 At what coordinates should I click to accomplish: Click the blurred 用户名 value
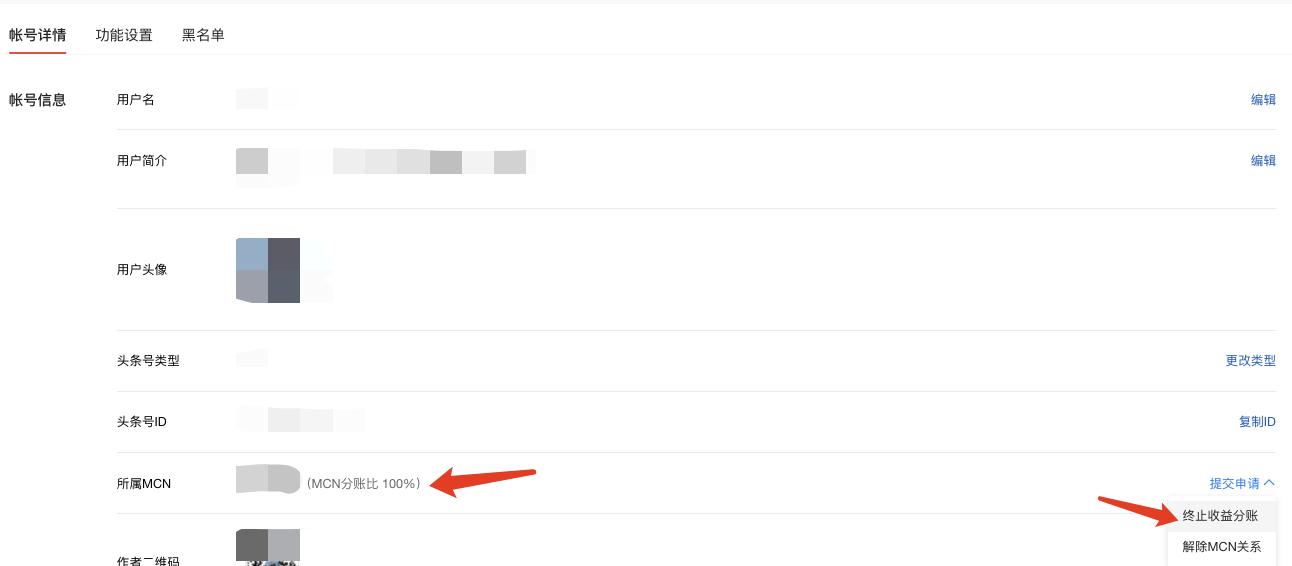click(265, 98)
